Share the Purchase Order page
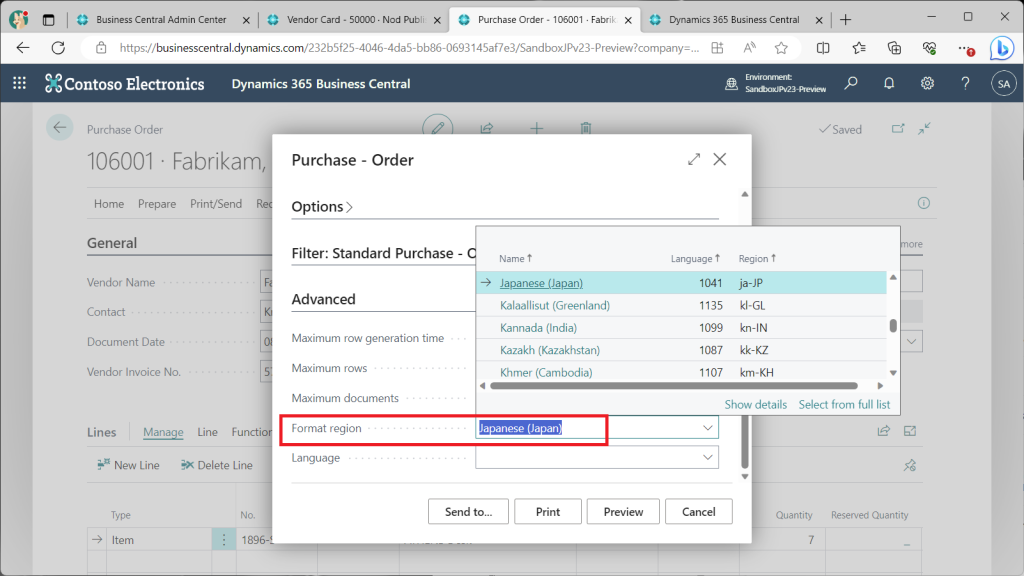The height and width of the screenshot is (576, 1024). point(487,128)
